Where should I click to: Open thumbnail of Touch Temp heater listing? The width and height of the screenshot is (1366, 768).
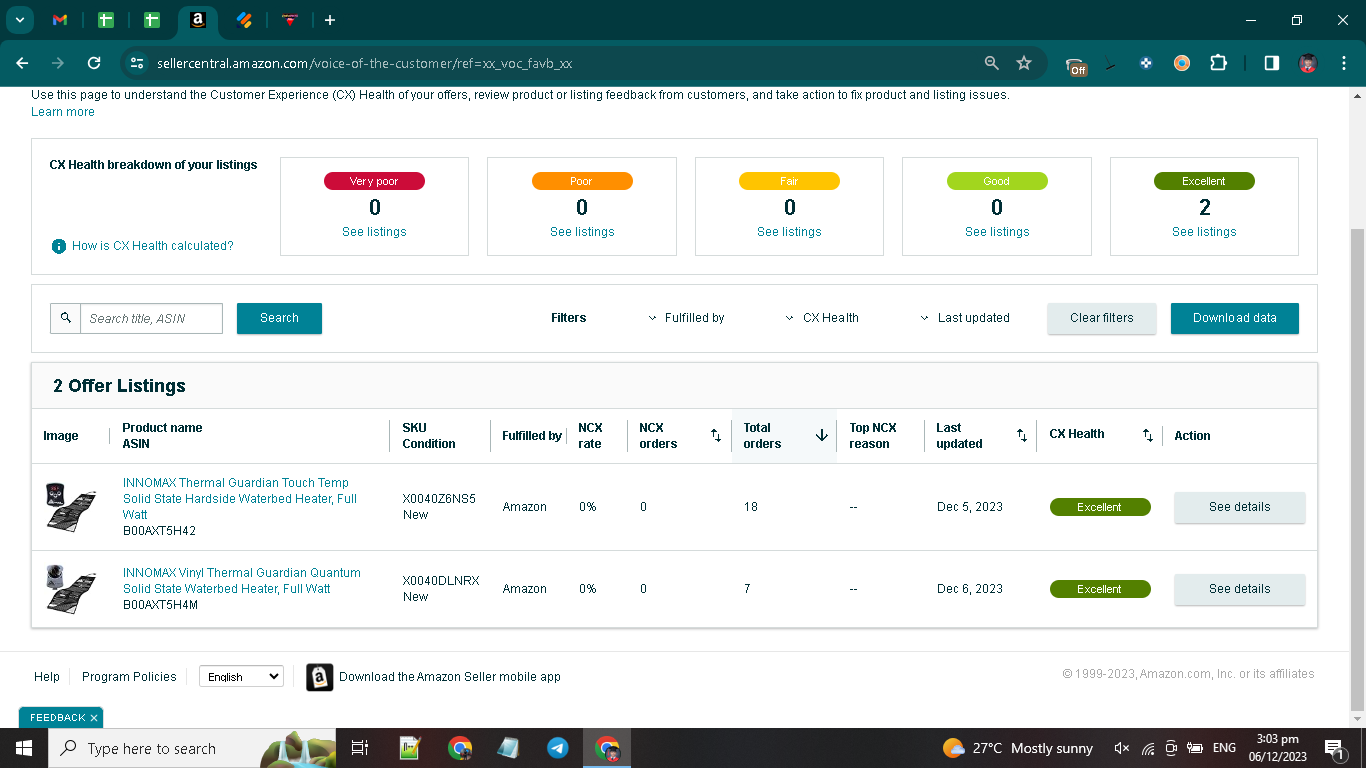tap(71, 506)
